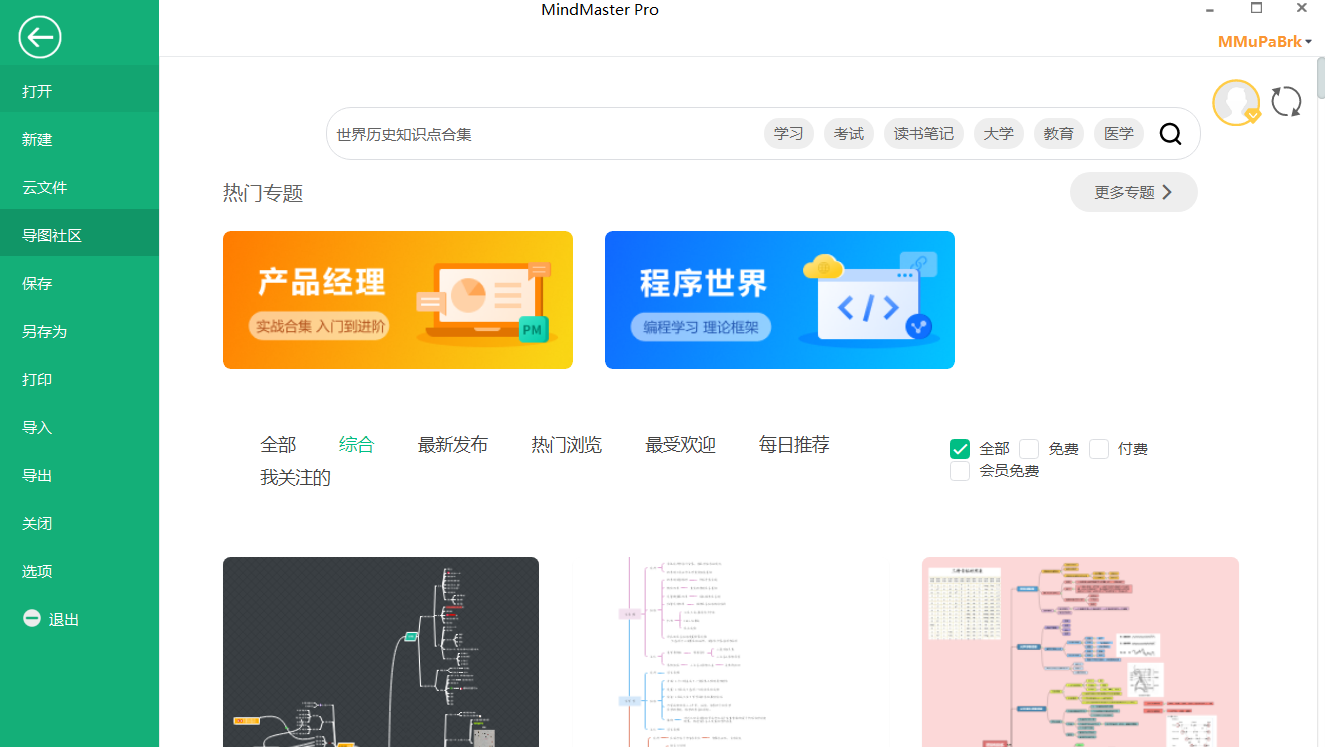This screenshot has height=747, width=1325.
Task: Open the MMuPaBrk account dropdown
Action: point(1265,42)
